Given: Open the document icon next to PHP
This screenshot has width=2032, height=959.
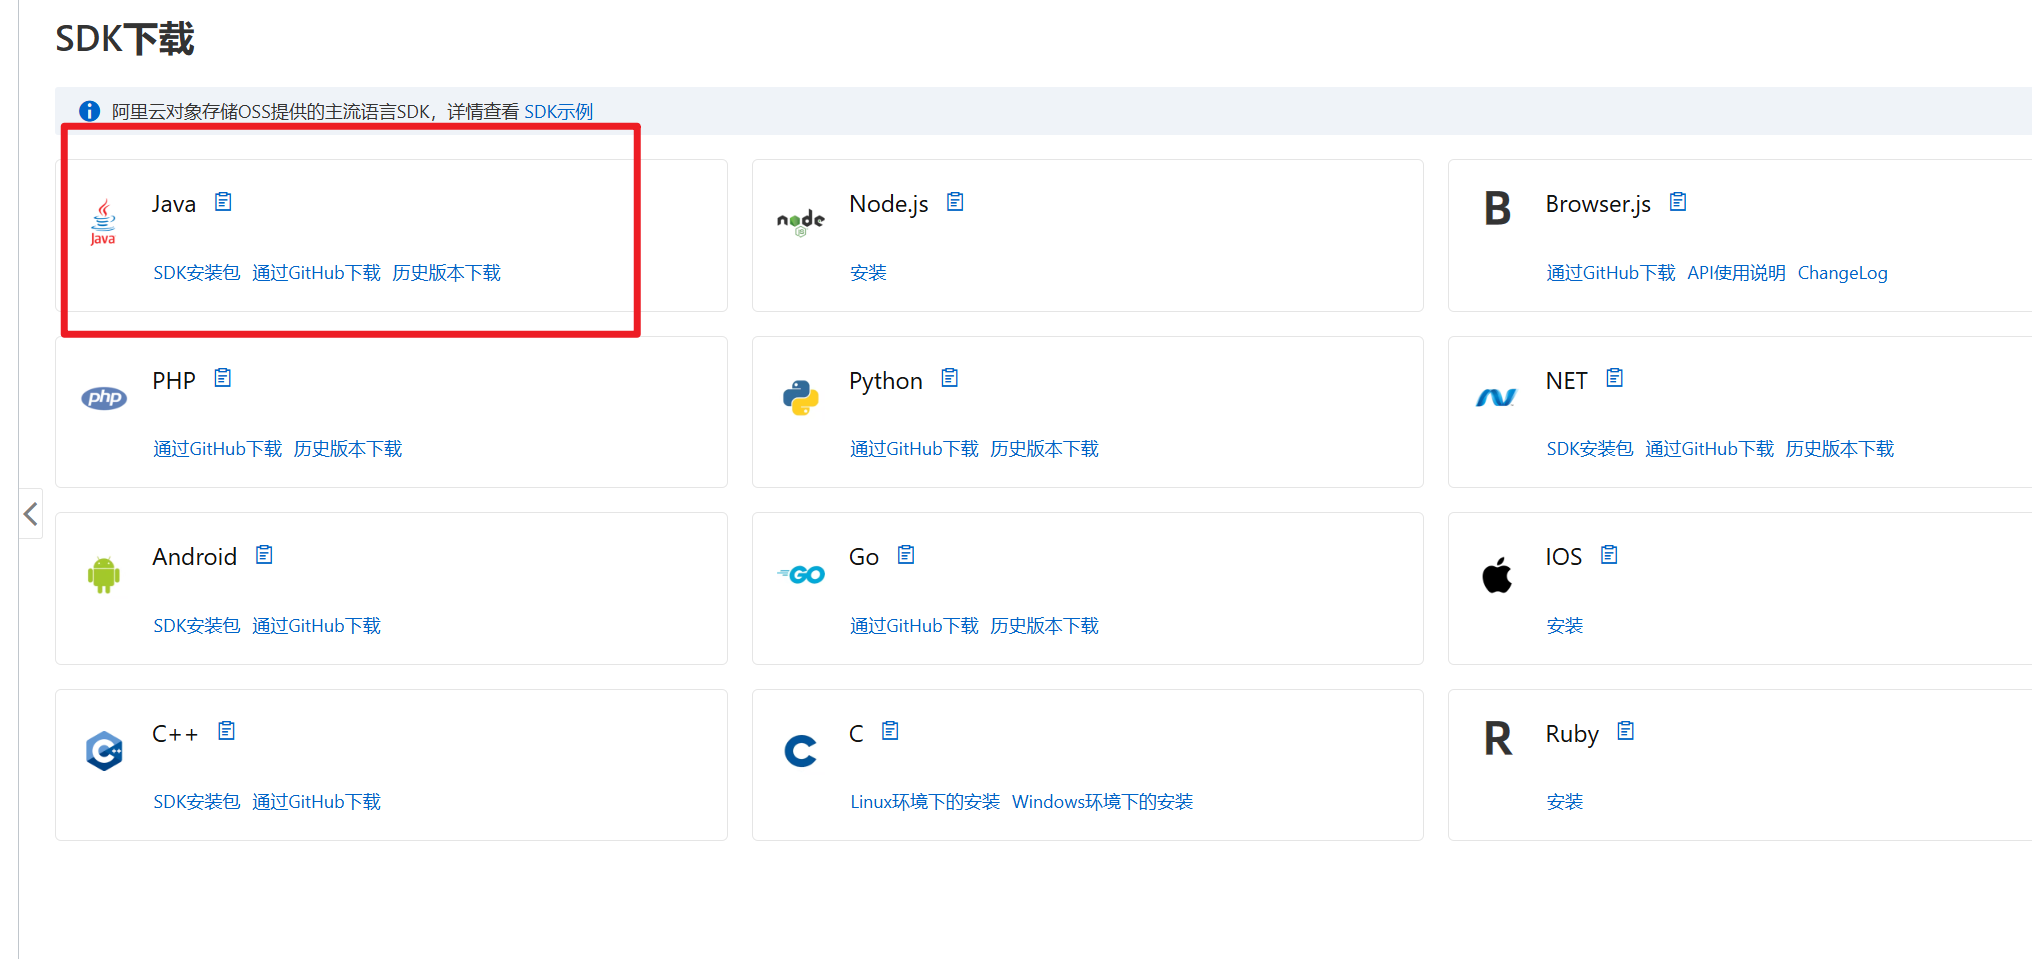Looking at the screenshot, I should 223,378.
